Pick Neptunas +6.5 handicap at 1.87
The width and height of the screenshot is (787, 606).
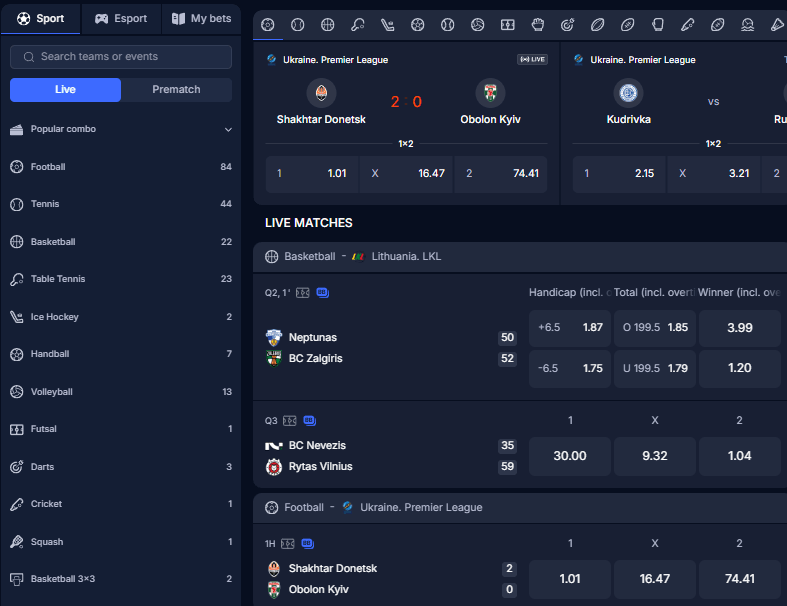point(570,328)
